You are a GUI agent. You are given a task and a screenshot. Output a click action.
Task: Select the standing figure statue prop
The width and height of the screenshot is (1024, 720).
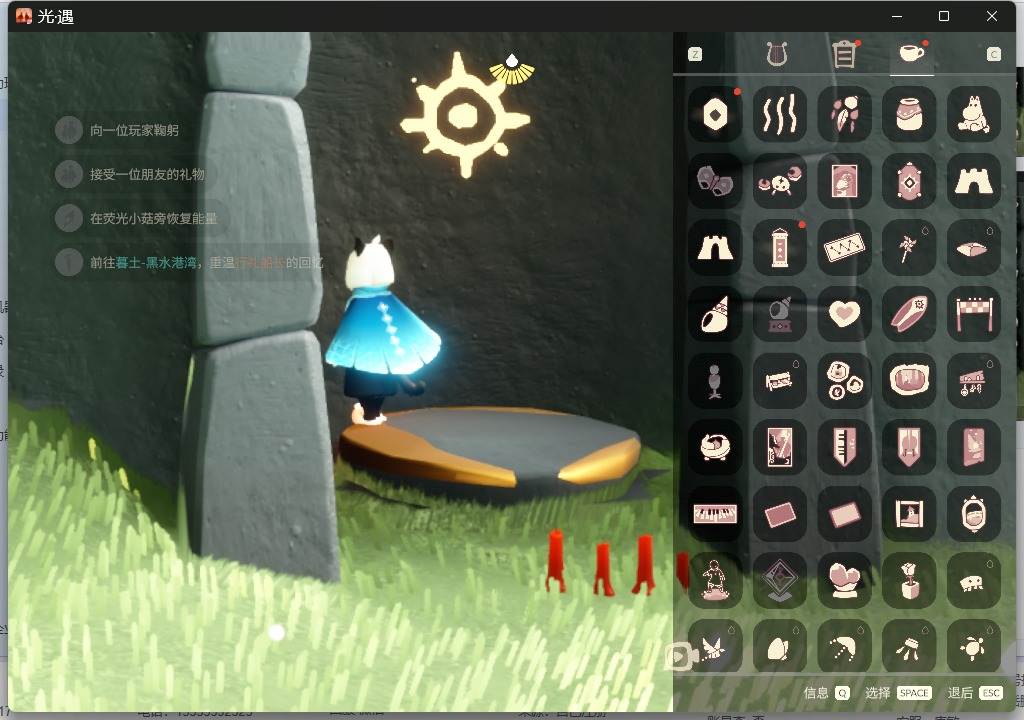(x=715, y=581)
